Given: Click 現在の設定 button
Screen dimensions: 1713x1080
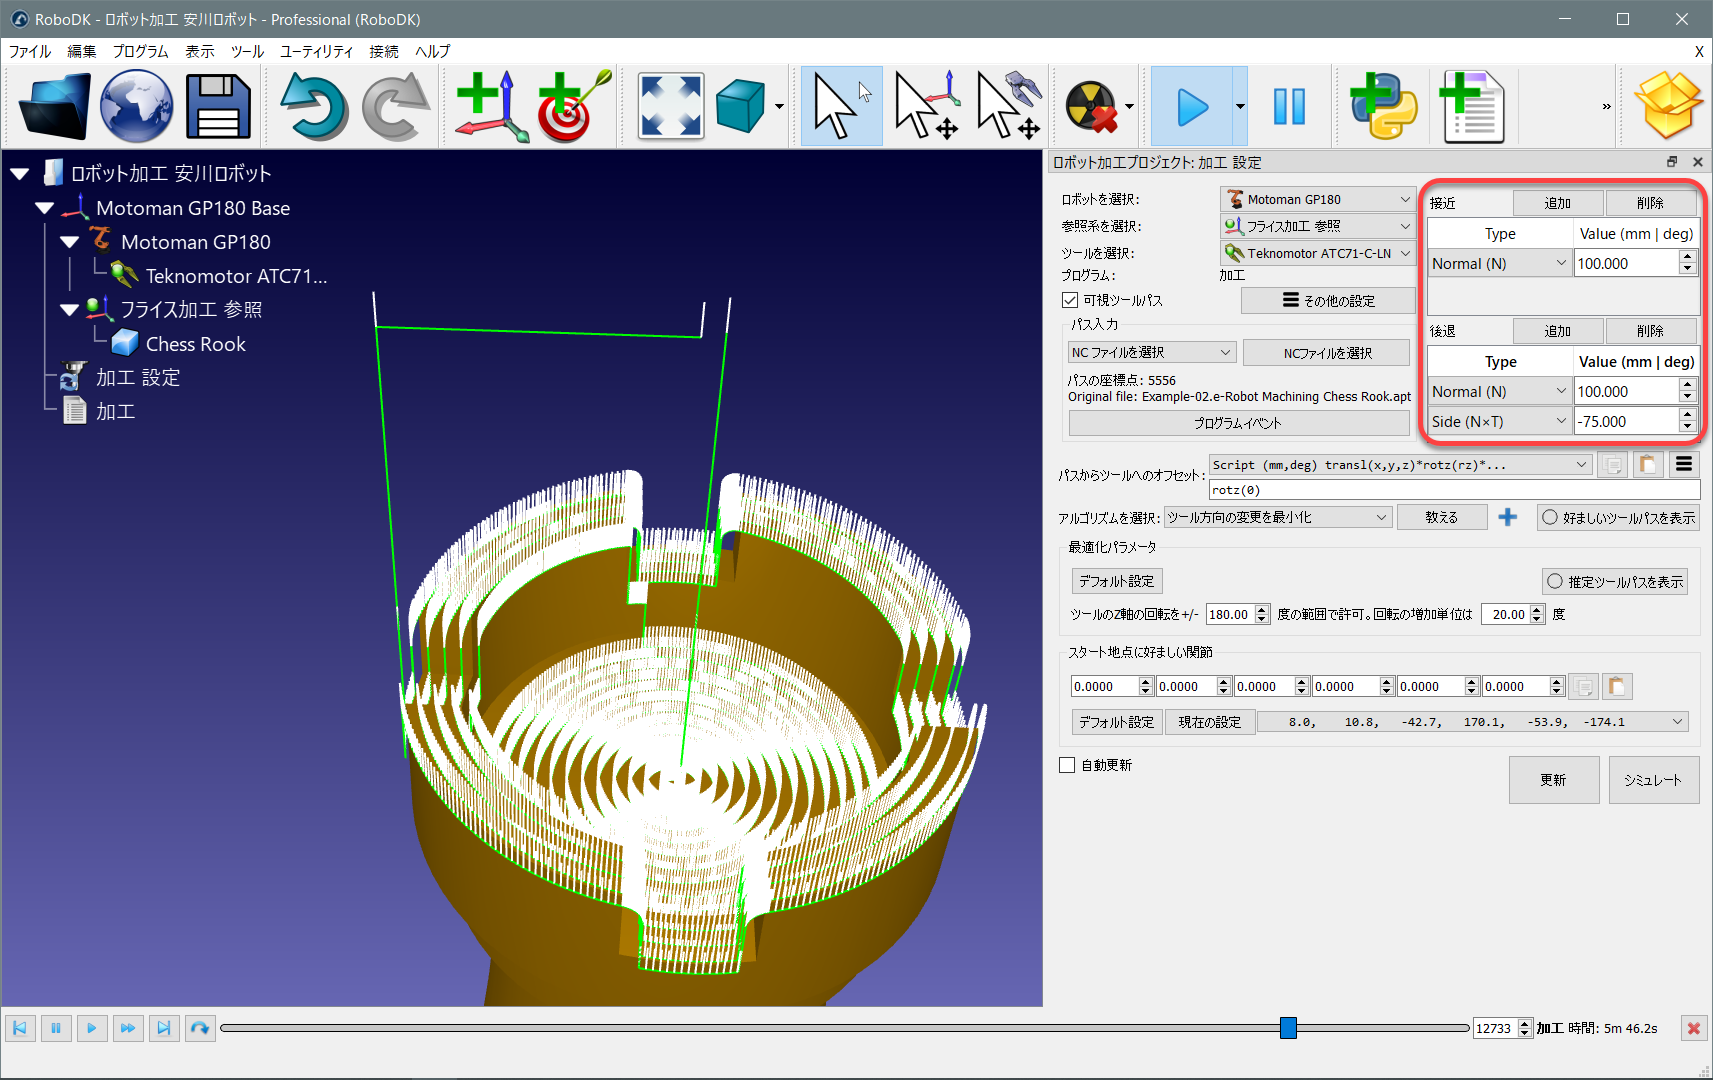Looking at the screenshot, I should click(1210, 721).
